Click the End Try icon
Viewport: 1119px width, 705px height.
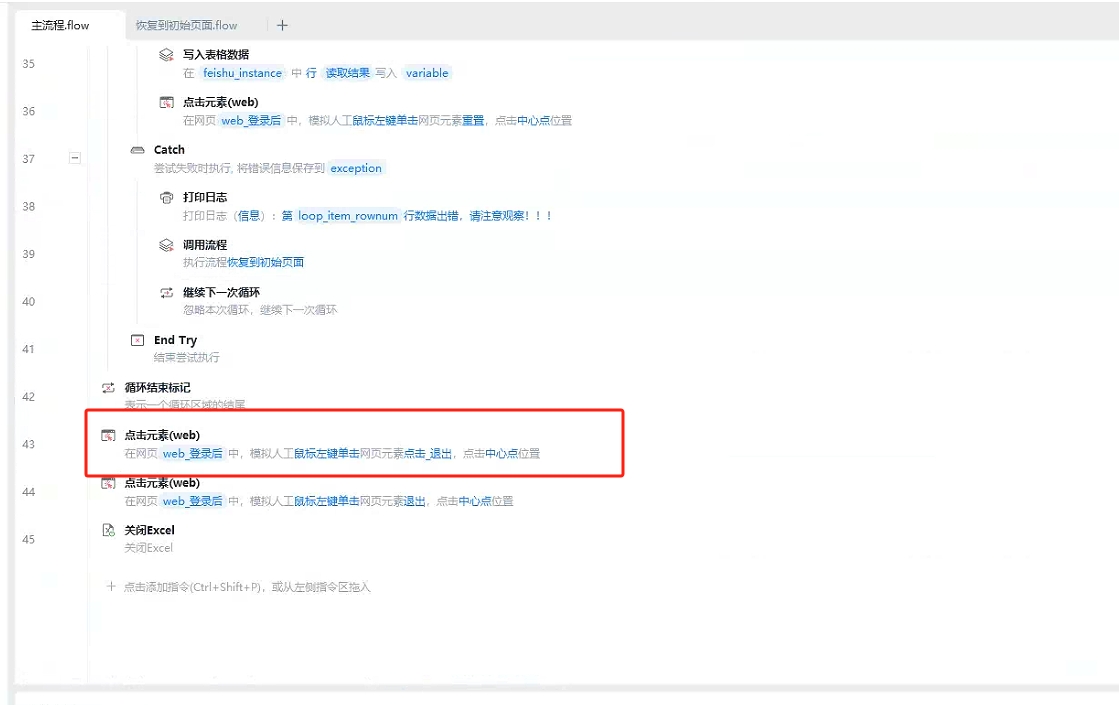pyautogui.click(x=137, y=340)
